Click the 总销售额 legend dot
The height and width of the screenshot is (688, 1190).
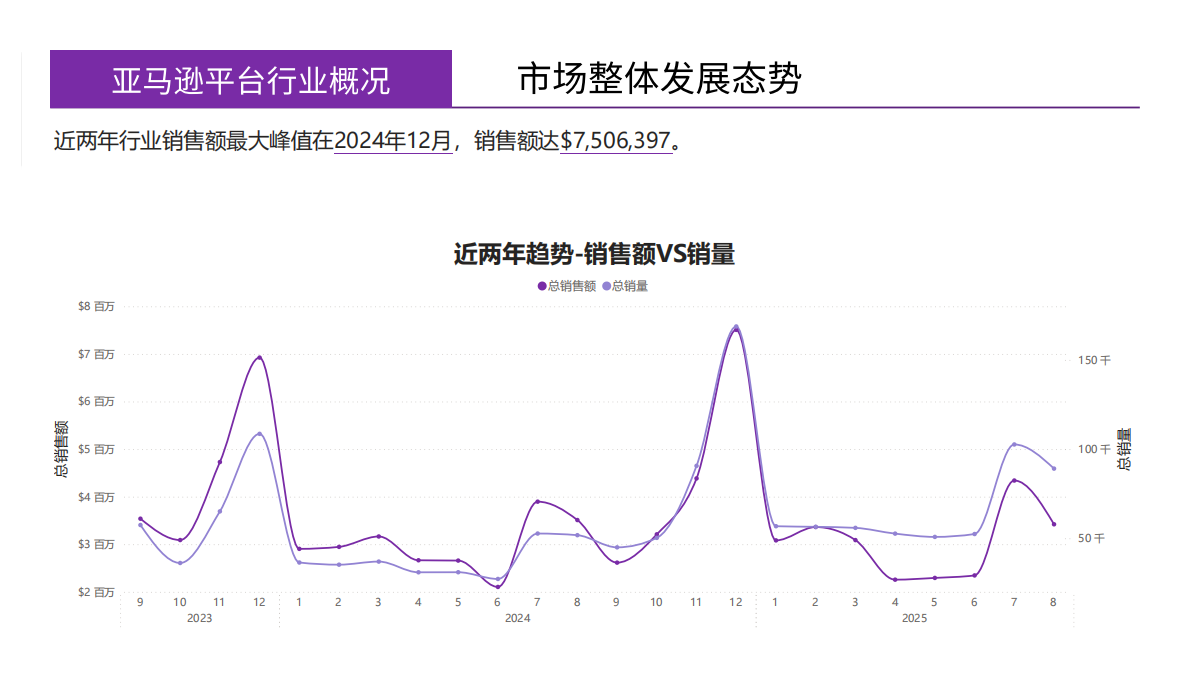542,286
